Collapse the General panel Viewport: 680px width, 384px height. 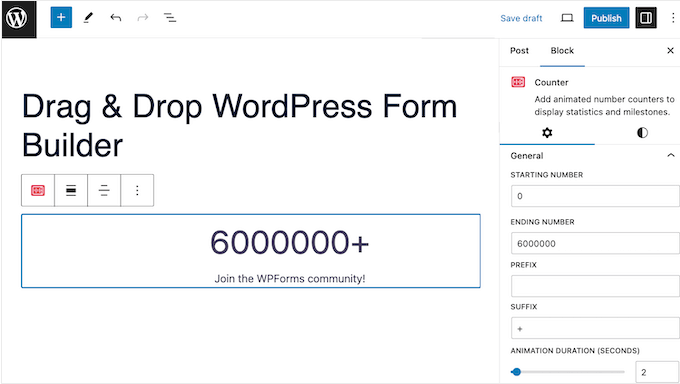671,155
